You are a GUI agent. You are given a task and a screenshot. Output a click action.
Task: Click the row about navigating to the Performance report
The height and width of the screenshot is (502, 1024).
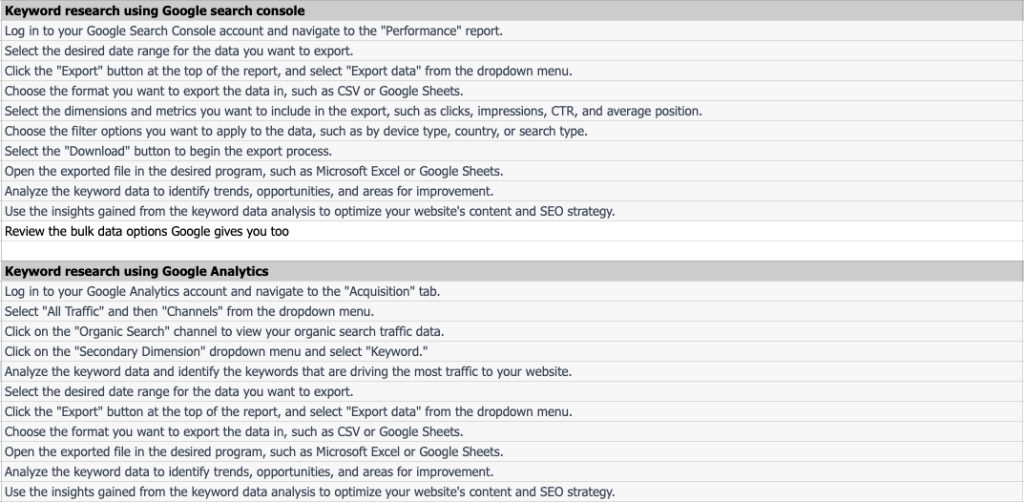[512, 31]
